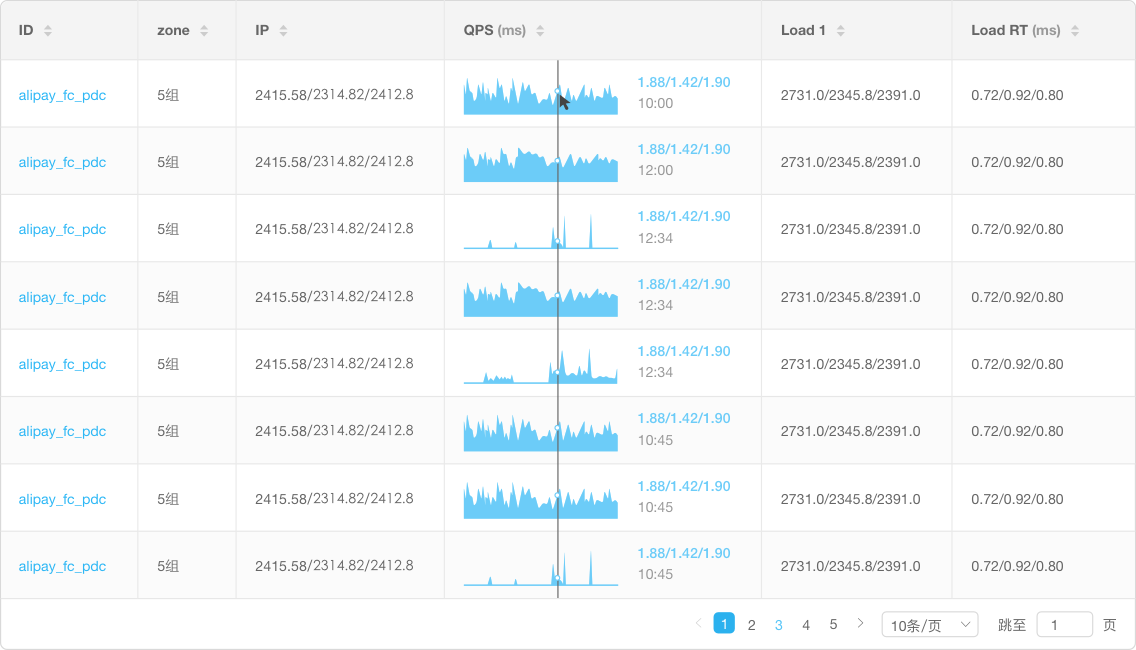Advance to the next page with the right chevron
The width and height of the screenshot is (1136, 650).
[860, 623]
